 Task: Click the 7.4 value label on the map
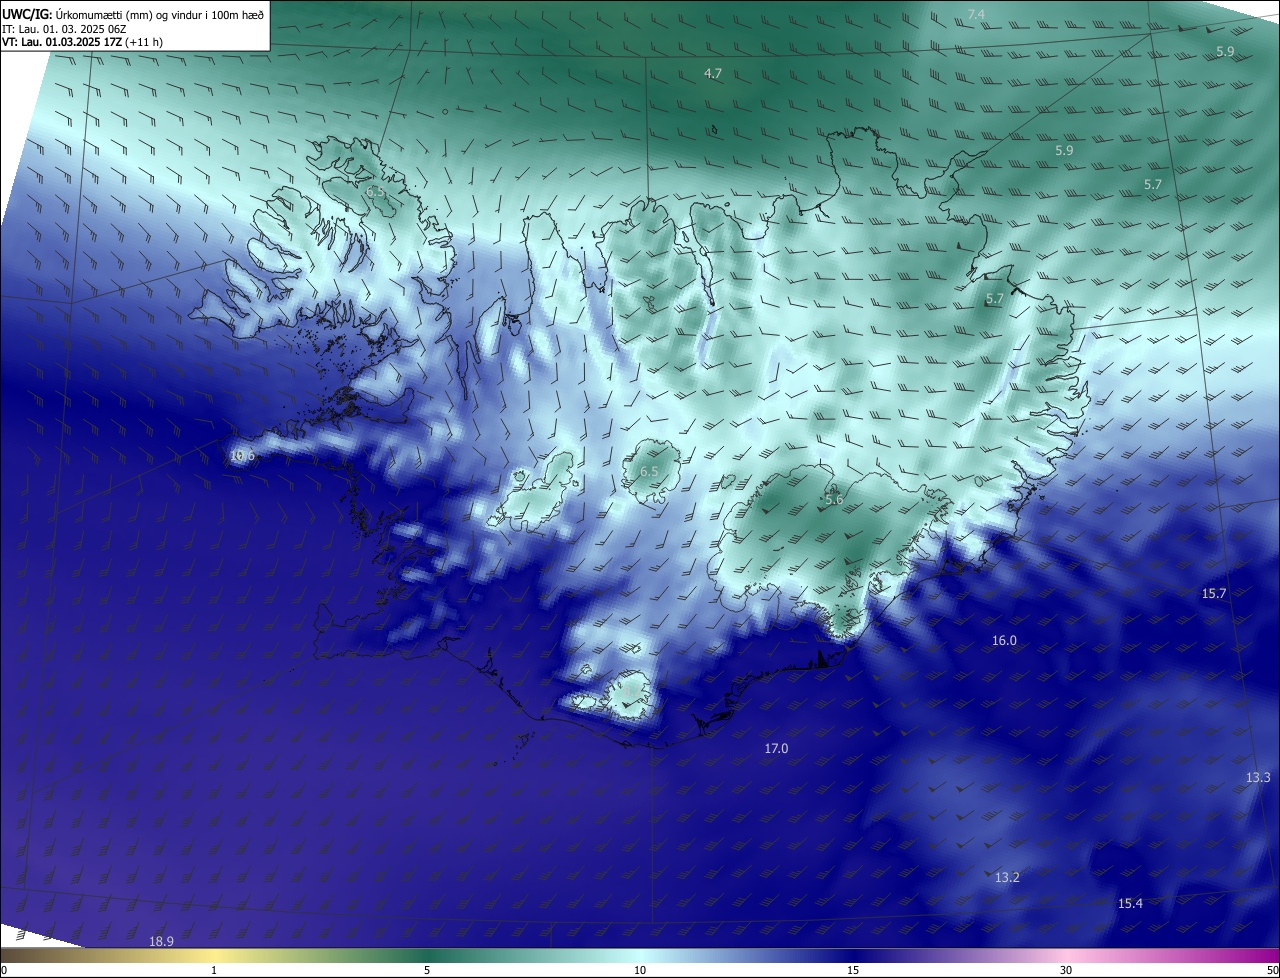(977, 14)
